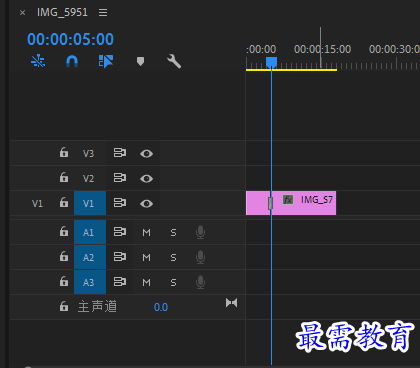Click the master track output icon

pos(231,303)
